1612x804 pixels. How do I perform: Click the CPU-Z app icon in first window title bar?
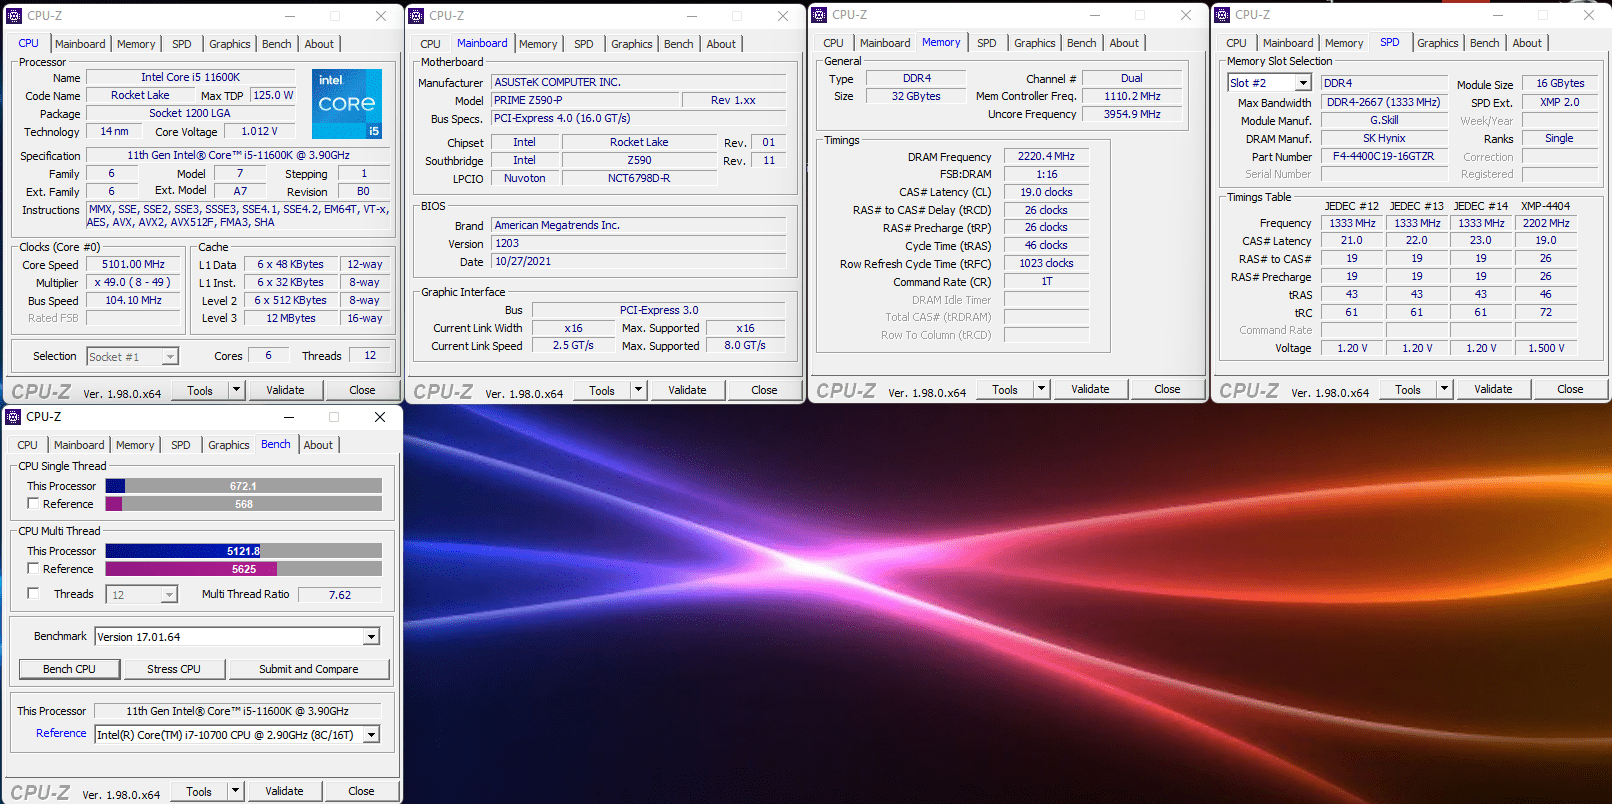14,16
